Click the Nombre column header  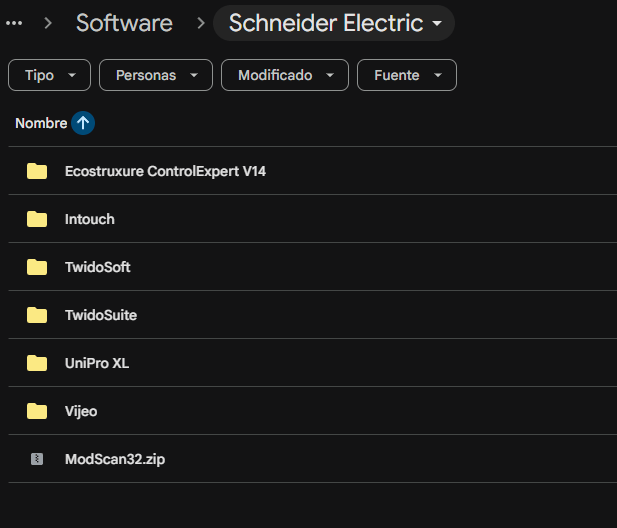[41, 123]
